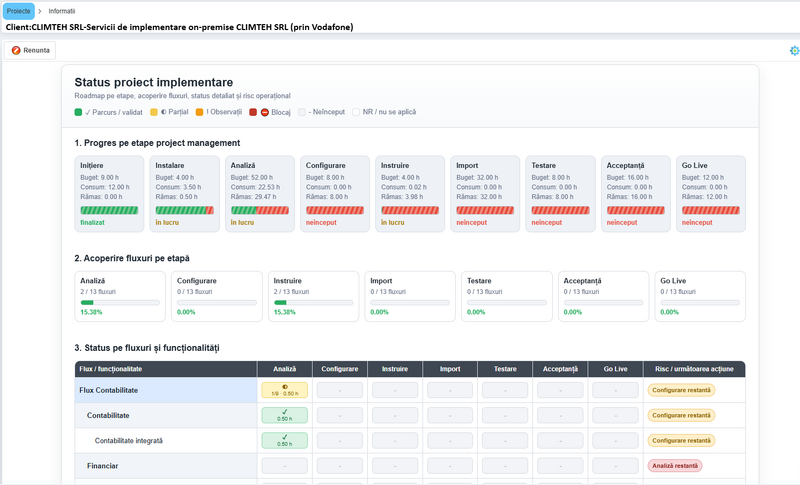Click the Go Live table column header
Viewport: 800px width, 485px height.
point(615,369)
